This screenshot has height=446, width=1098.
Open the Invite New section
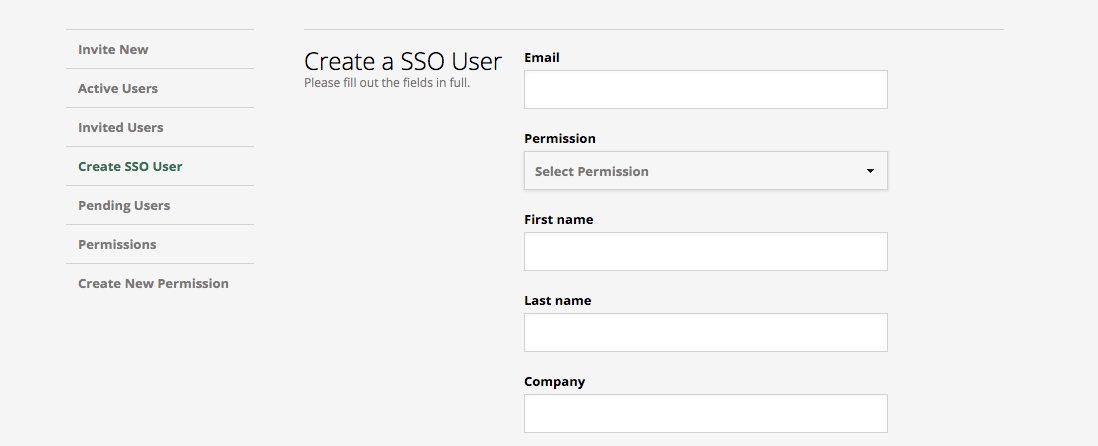[113, 50]
